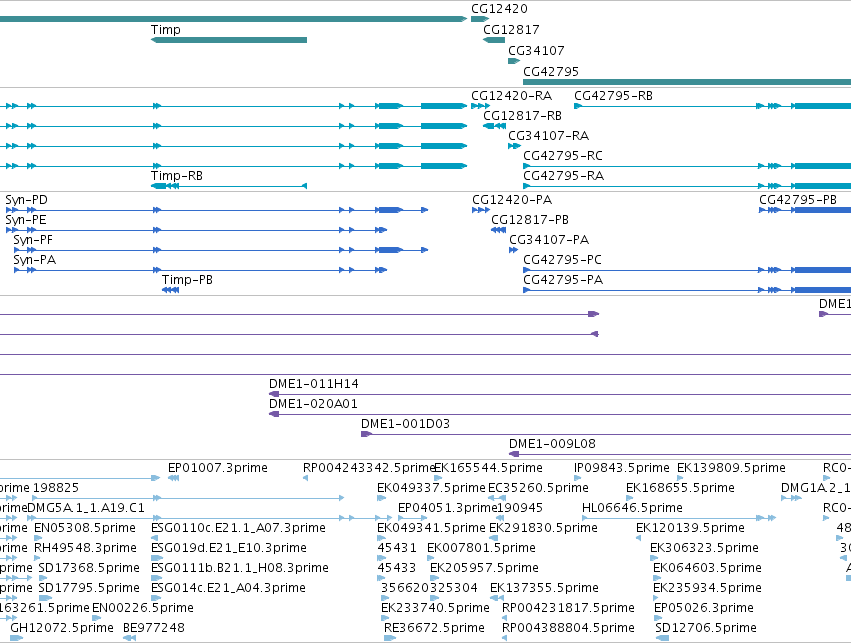Select the EK007801.5prime EST label
This screenshot has height=643, width=851.
pyautogui.click(x=481, y=548)
